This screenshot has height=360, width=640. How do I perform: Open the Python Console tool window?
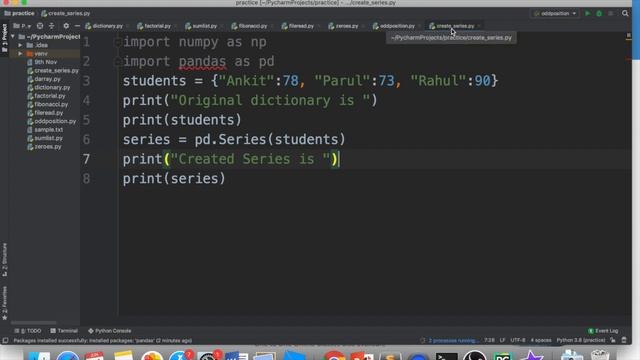[x=110, y=331]
